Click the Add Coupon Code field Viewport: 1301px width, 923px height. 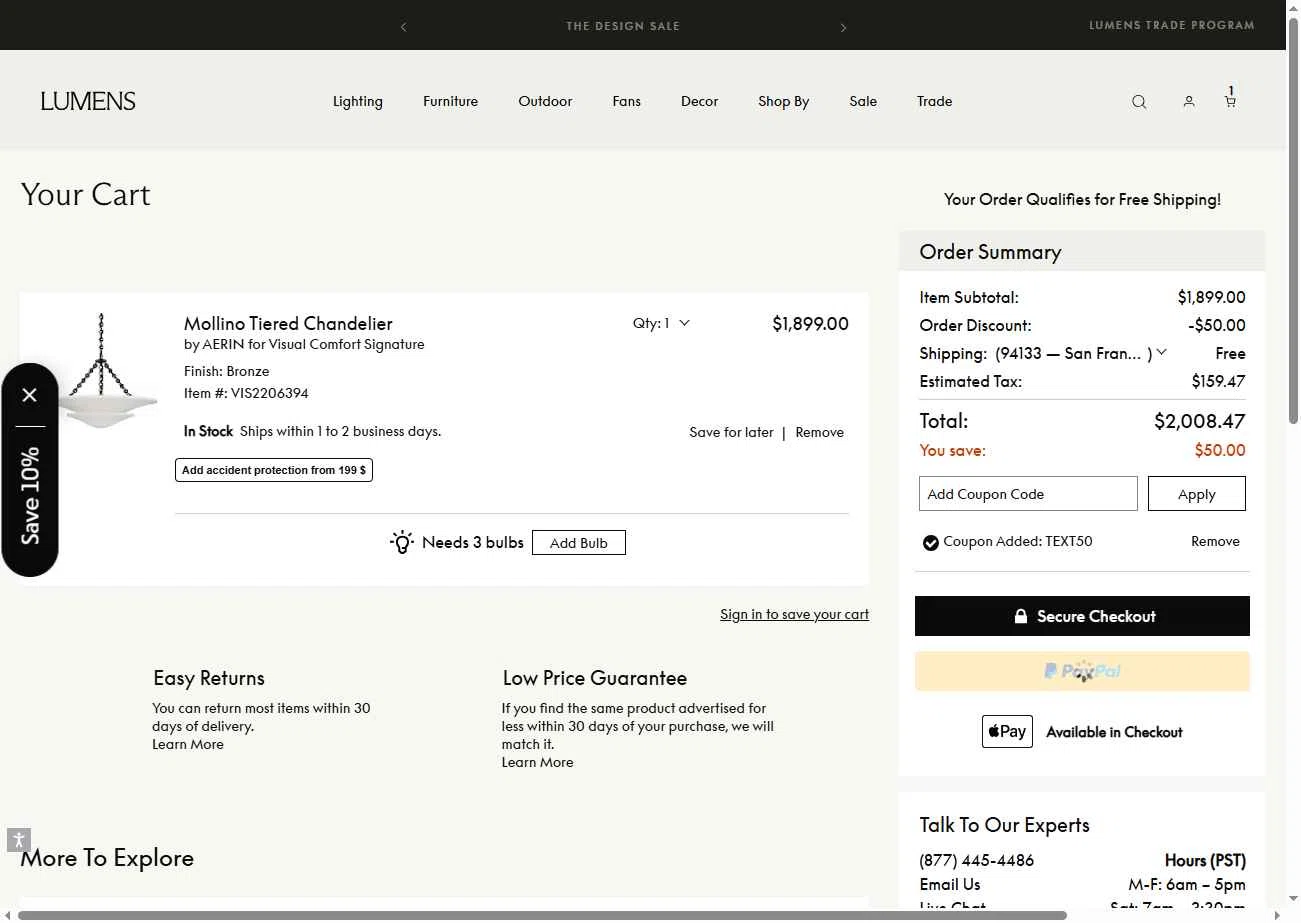(1028, 494)
